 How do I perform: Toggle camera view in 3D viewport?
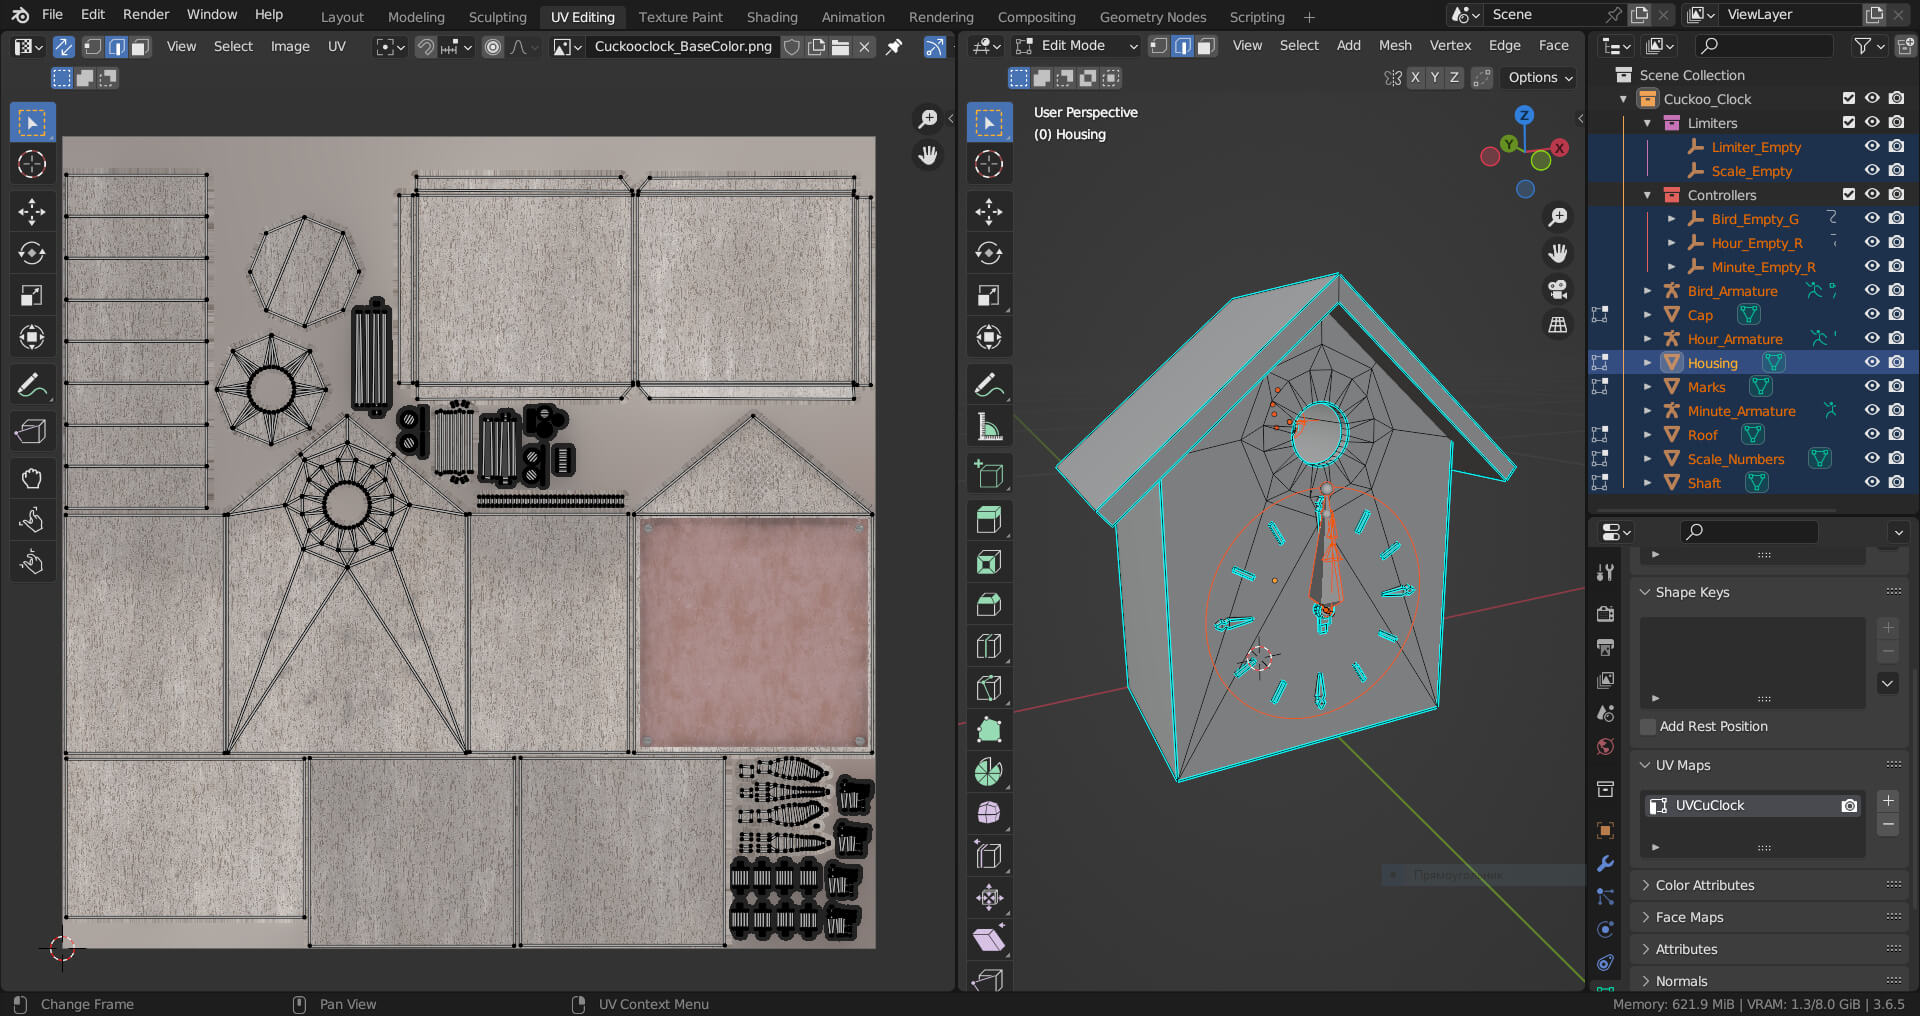click(x=1557, y=289)
